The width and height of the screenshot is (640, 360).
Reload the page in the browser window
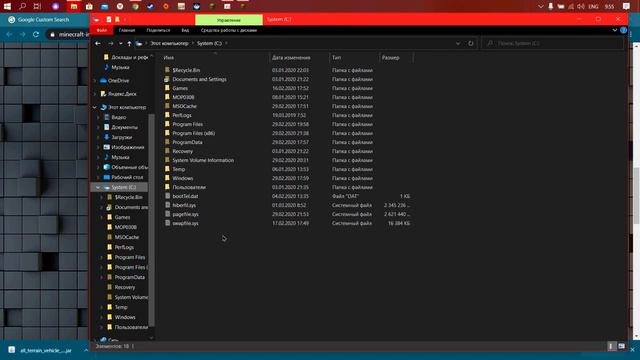[36, 34]
